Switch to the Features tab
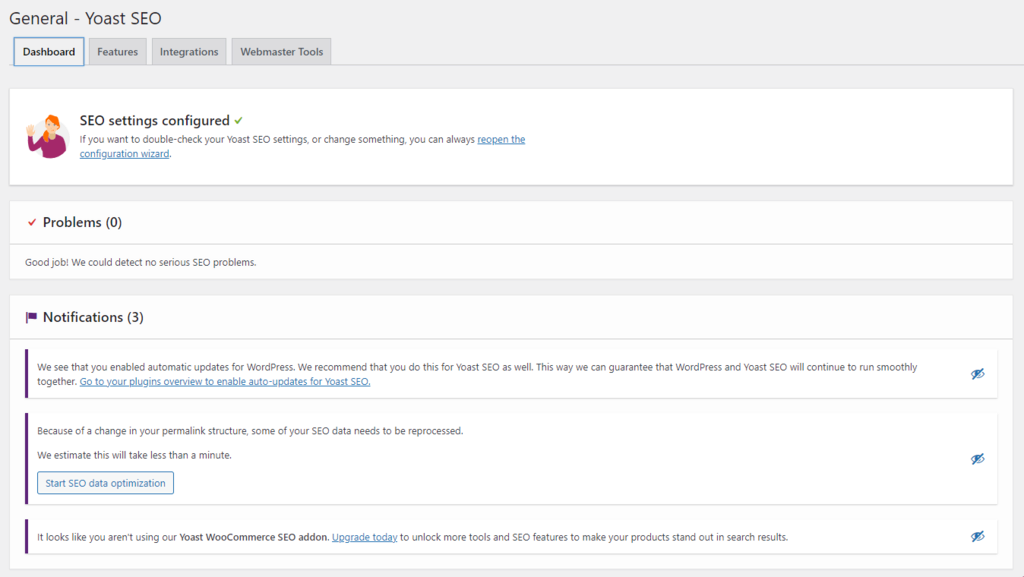The height and width of the screenshot is (577, 1024). tap(117, 51)
